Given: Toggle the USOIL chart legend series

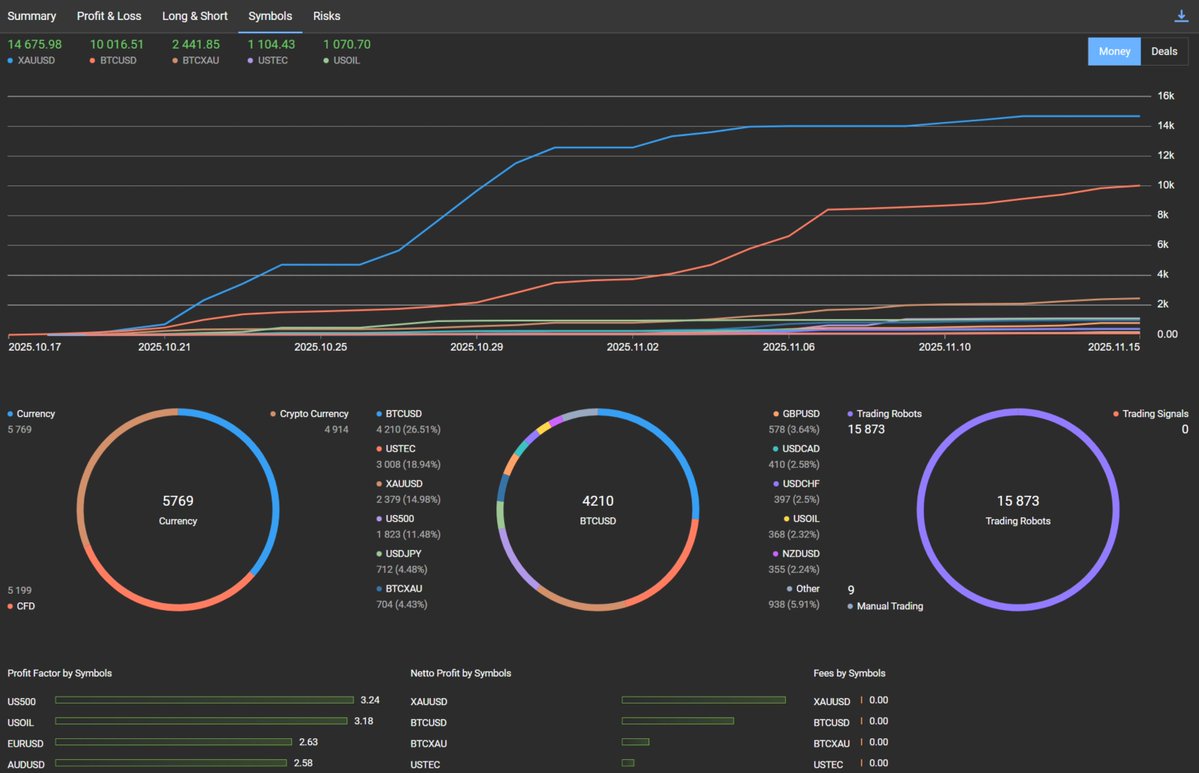Looking at the screenshot, I should tap(342, 60).
